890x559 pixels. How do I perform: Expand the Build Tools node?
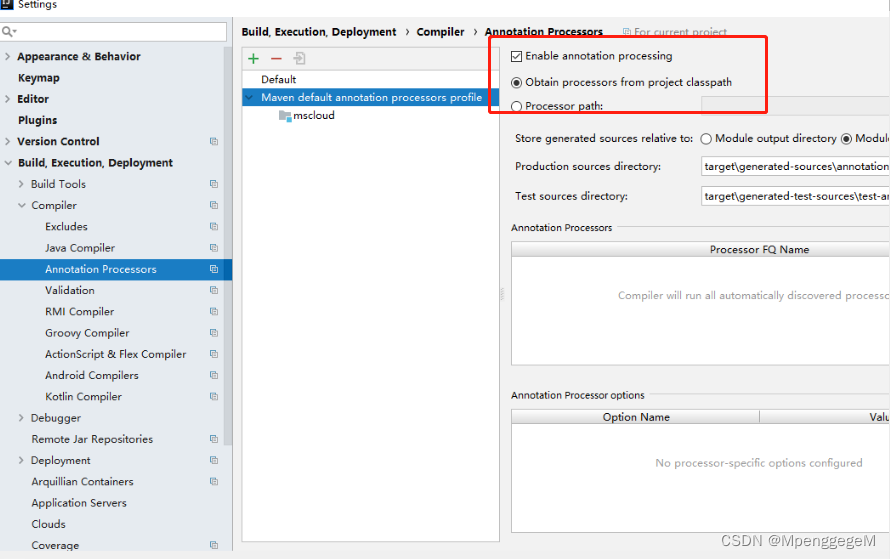click(x=21, y=184)
